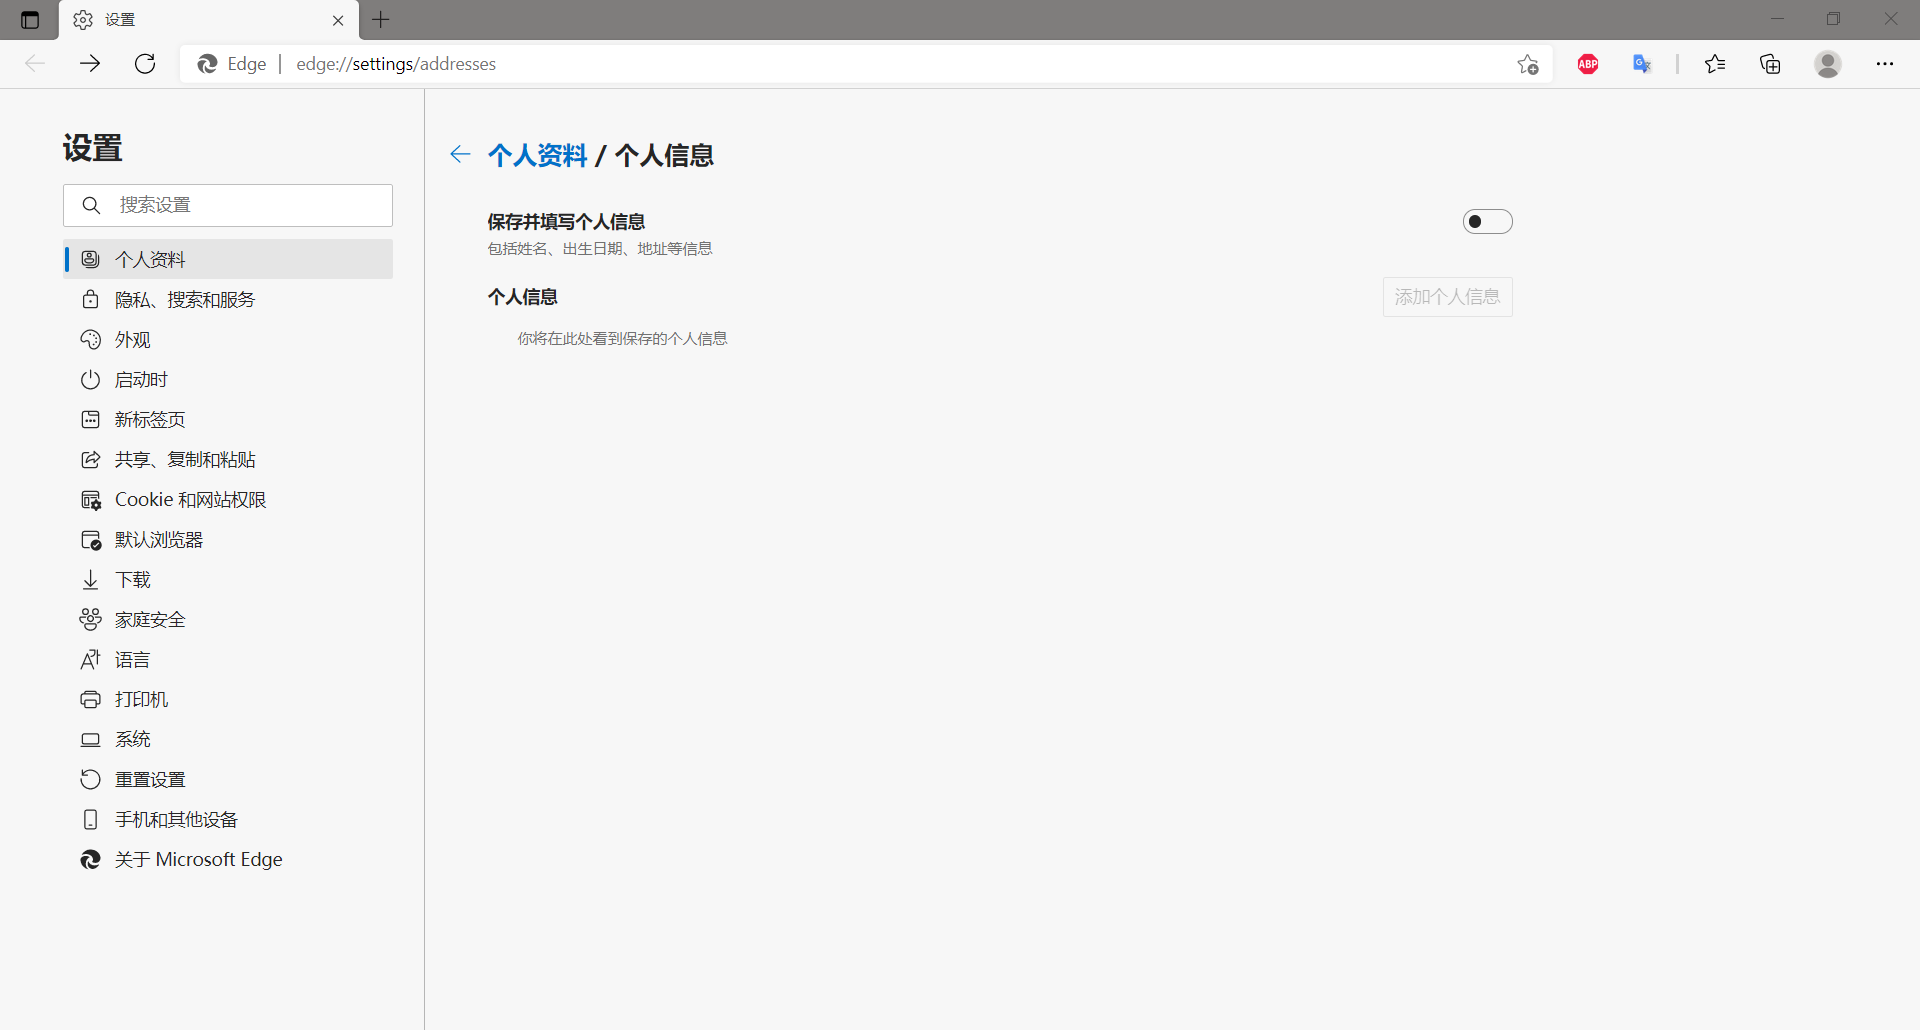Image resolution: width=1920 pixels, height=1030 pixels.
Task: Open 隐私、搜索和服务 settings
Action: point(228,299)
